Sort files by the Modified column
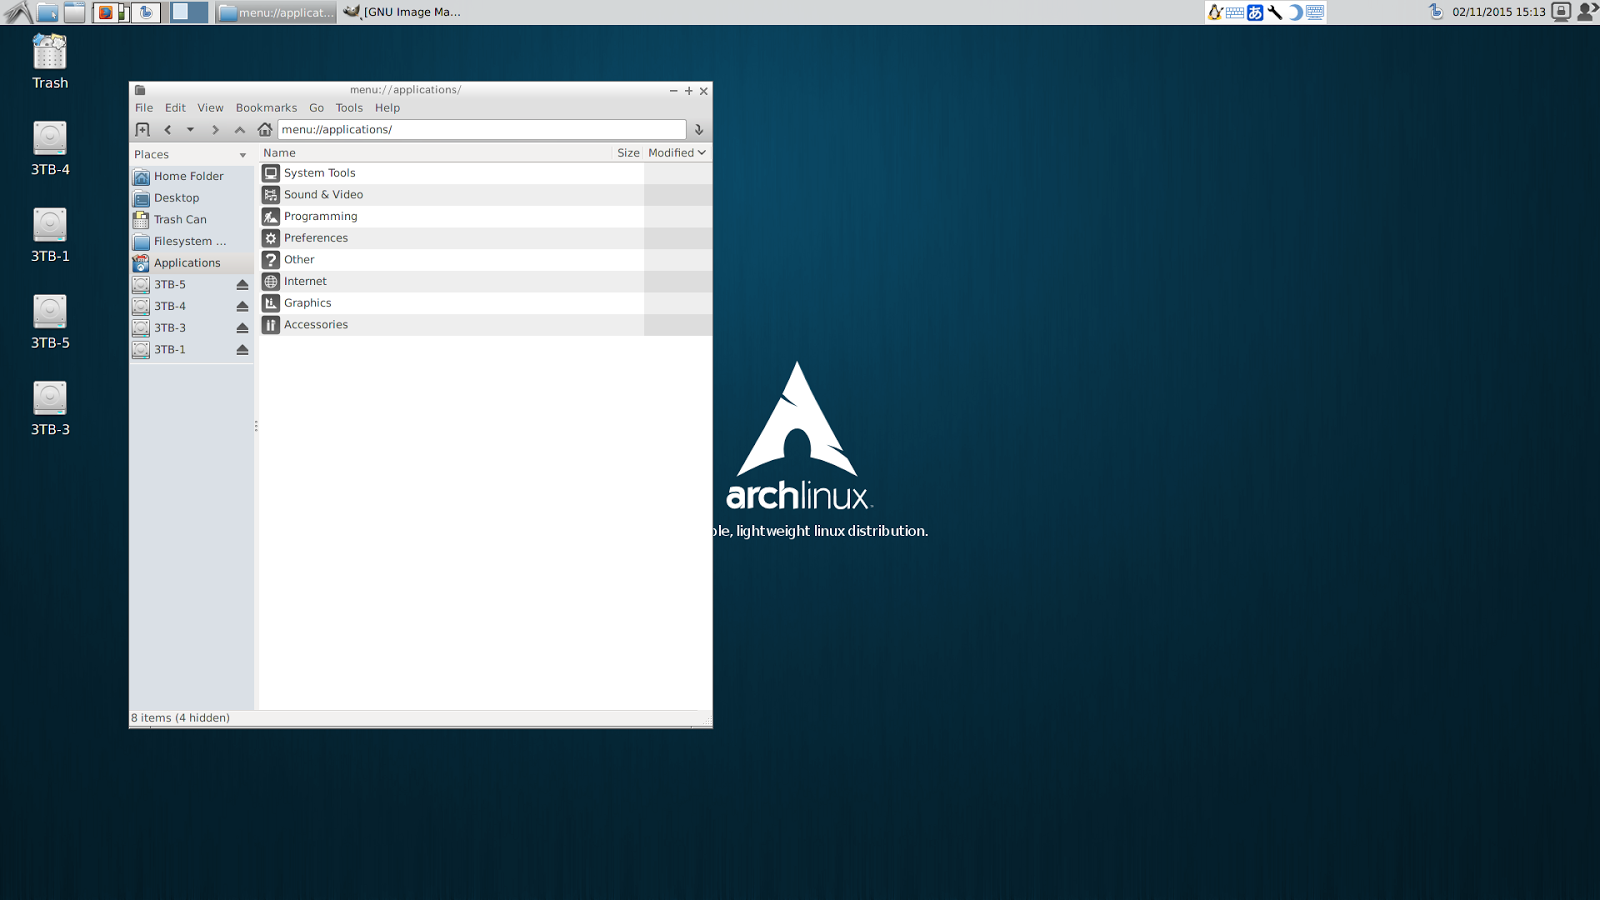The height and width of the screenshot is (900, 1600). [677, 153]
